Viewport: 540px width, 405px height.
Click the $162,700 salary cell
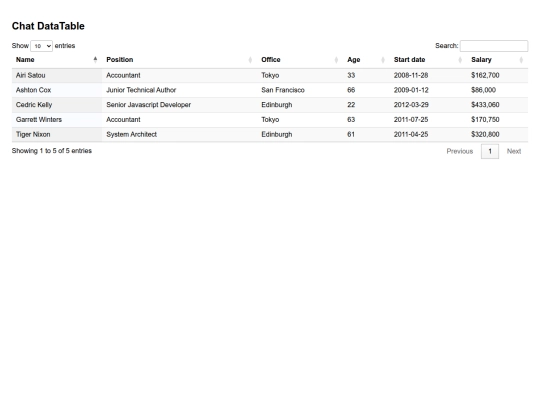coord(498,75)
